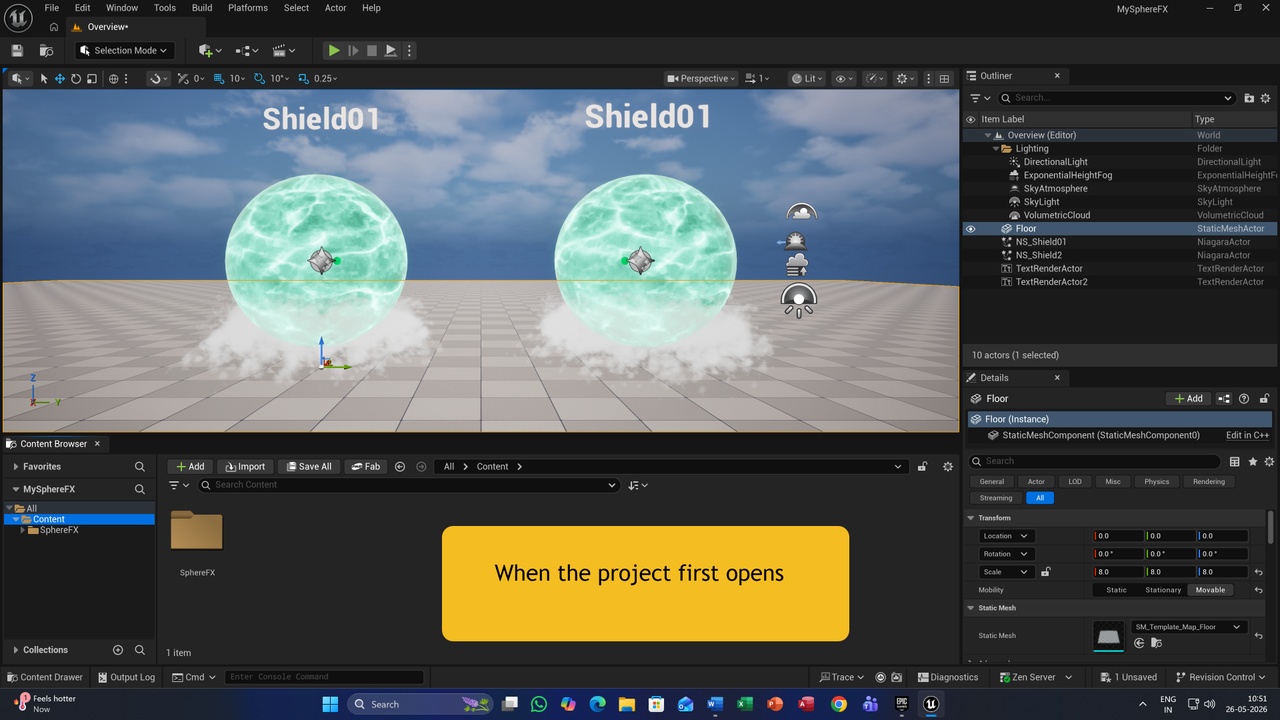
Task: Open the Perspective view dropdown
Action: pyautogui.click(x=701, y=78)
